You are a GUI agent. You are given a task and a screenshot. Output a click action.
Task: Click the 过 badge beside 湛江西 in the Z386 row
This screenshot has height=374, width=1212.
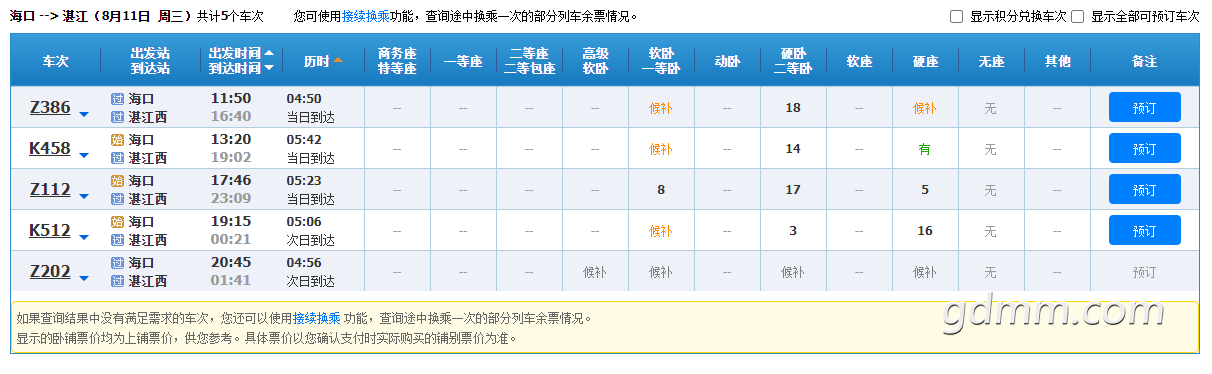click(117, 117)
